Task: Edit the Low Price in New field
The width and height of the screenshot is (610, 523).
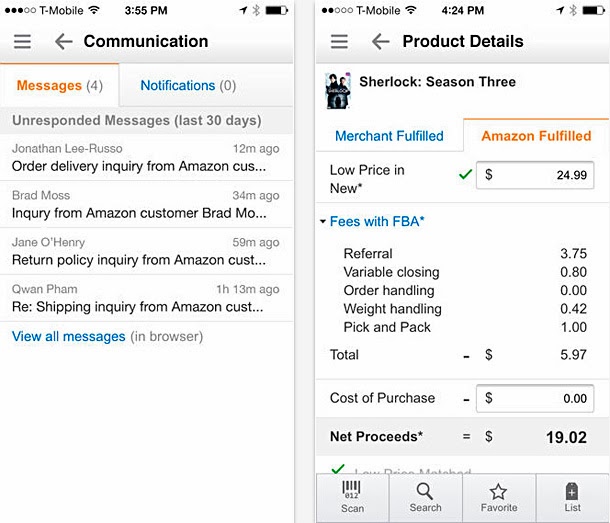Action: pos(535,175)
